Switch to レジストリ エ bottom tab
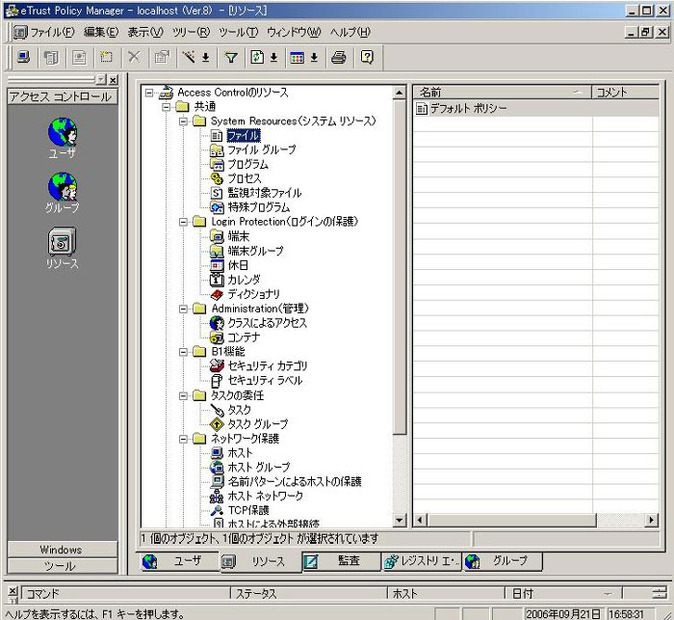This screenshot has height=620, width=674. [421, 561]
